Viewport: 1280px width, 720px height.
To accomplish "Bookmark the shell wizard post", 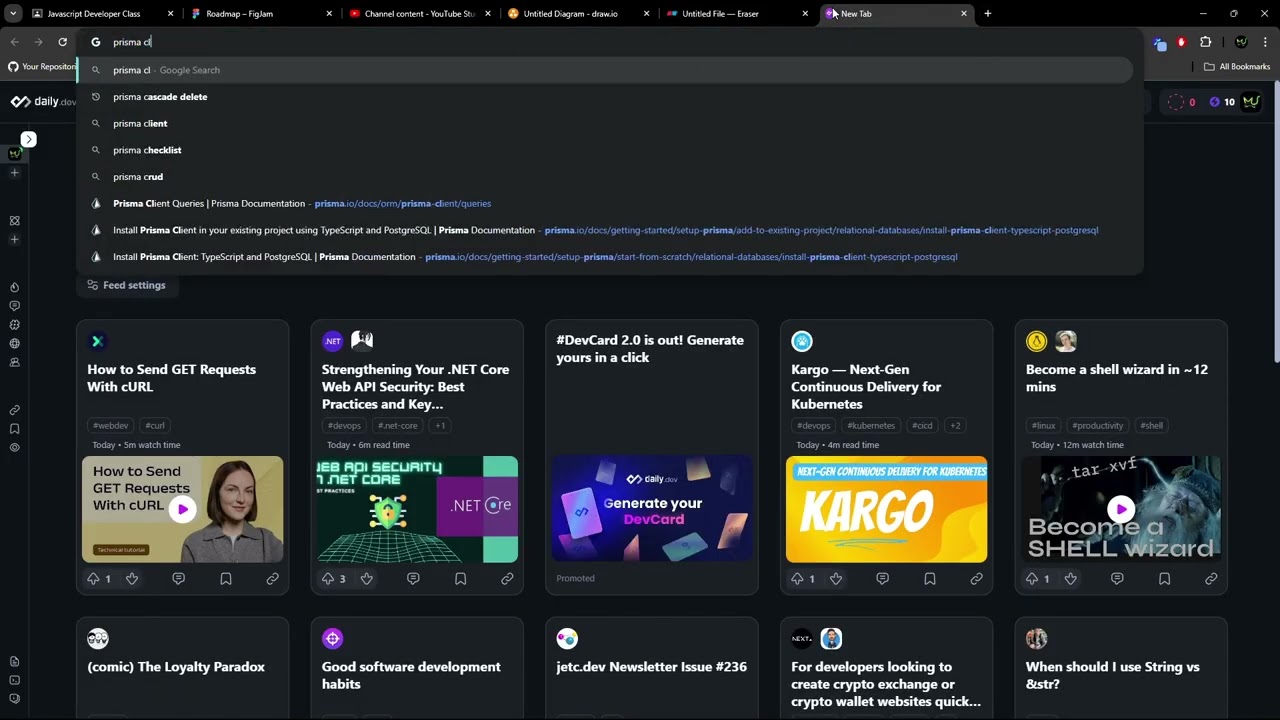I will point(1164,579).
